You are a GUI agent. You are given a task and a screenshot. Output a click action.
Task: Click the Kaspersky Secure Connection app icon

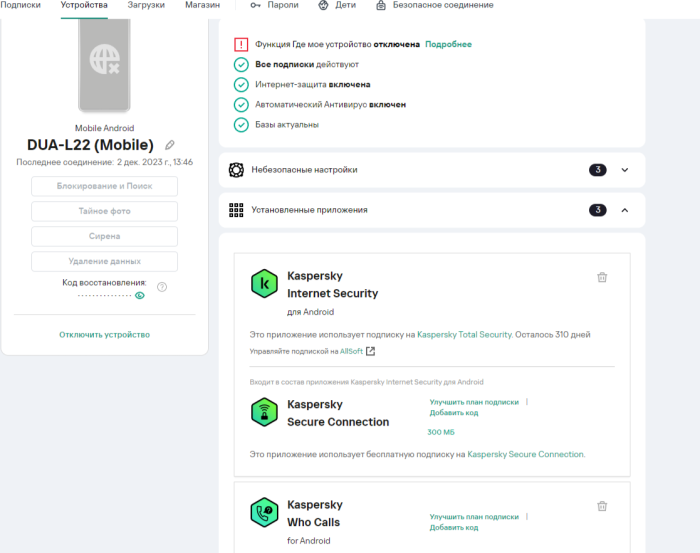point(264,412)
